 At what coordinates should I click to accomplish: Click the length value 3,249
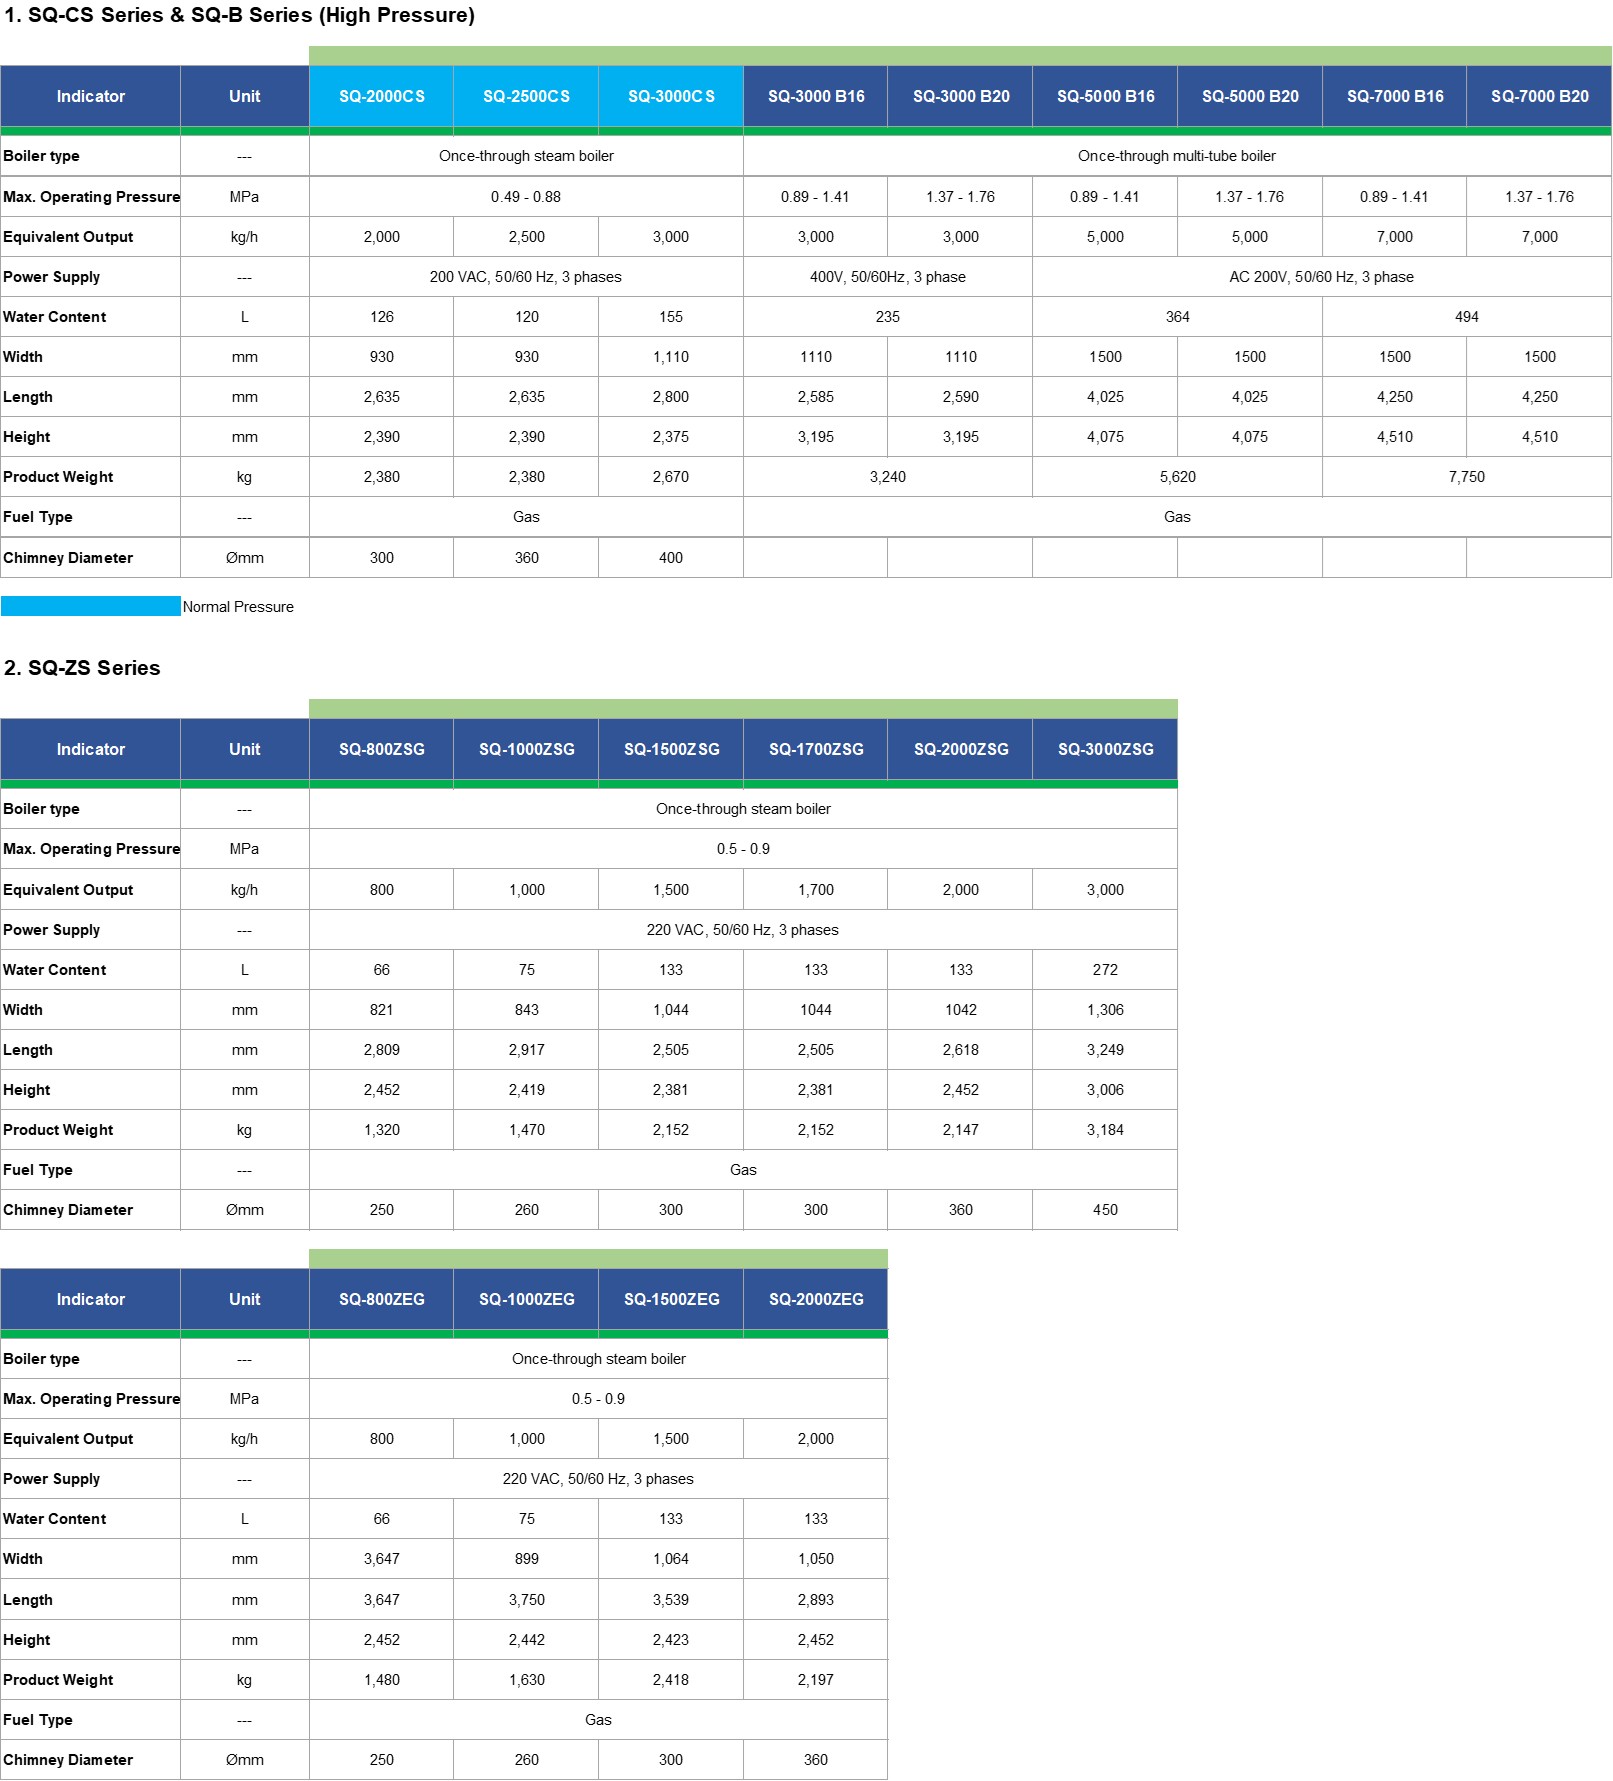(x=1105, y=1050)
